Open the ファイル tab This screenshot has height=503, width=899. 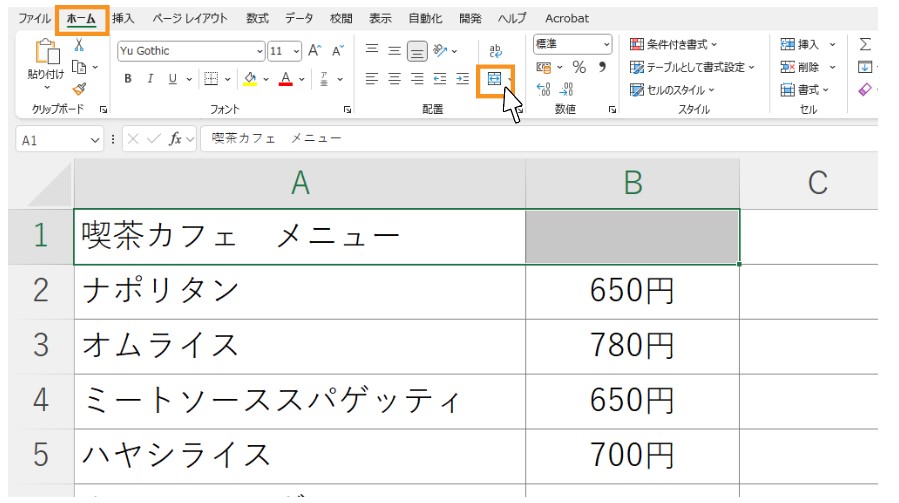point(34,18)
